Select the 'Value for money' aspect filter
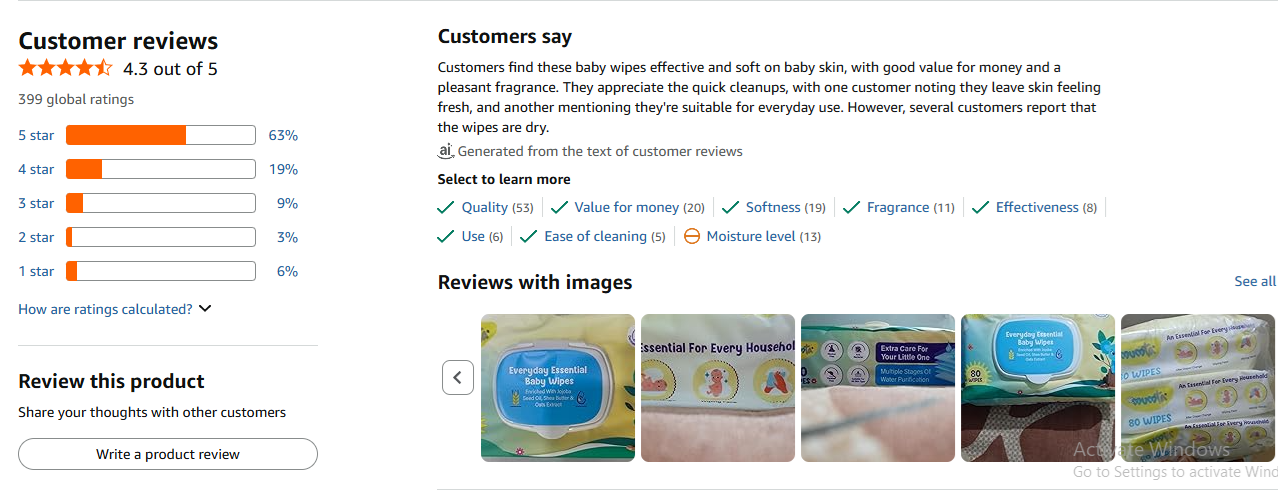1278x491 pixels. [x=626, y=208]
